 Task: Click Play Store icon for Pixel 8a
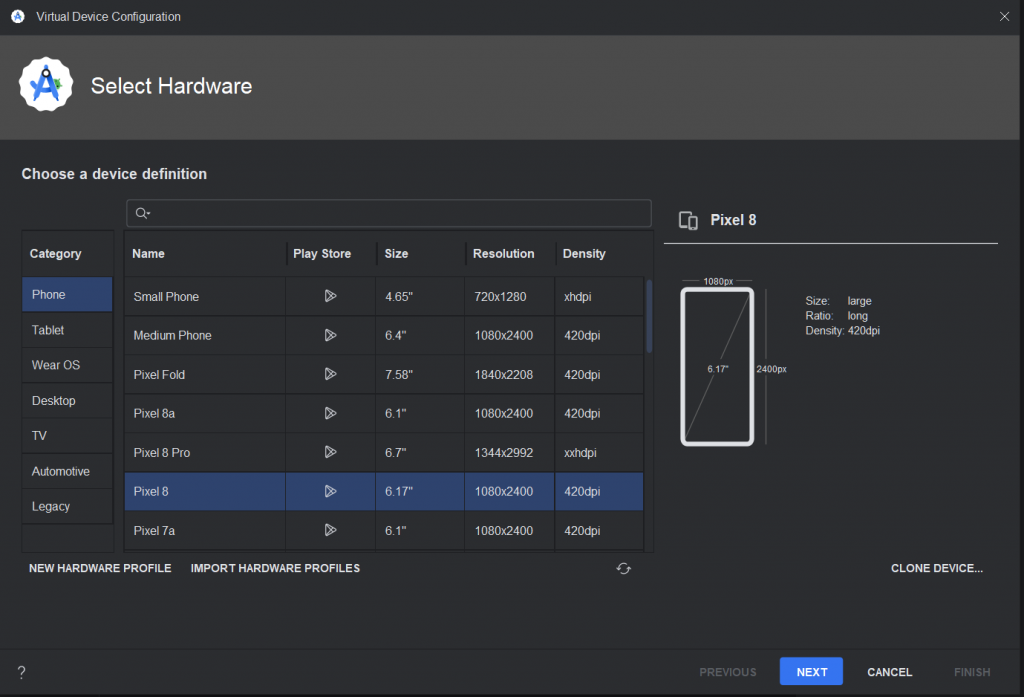point(330,413)
